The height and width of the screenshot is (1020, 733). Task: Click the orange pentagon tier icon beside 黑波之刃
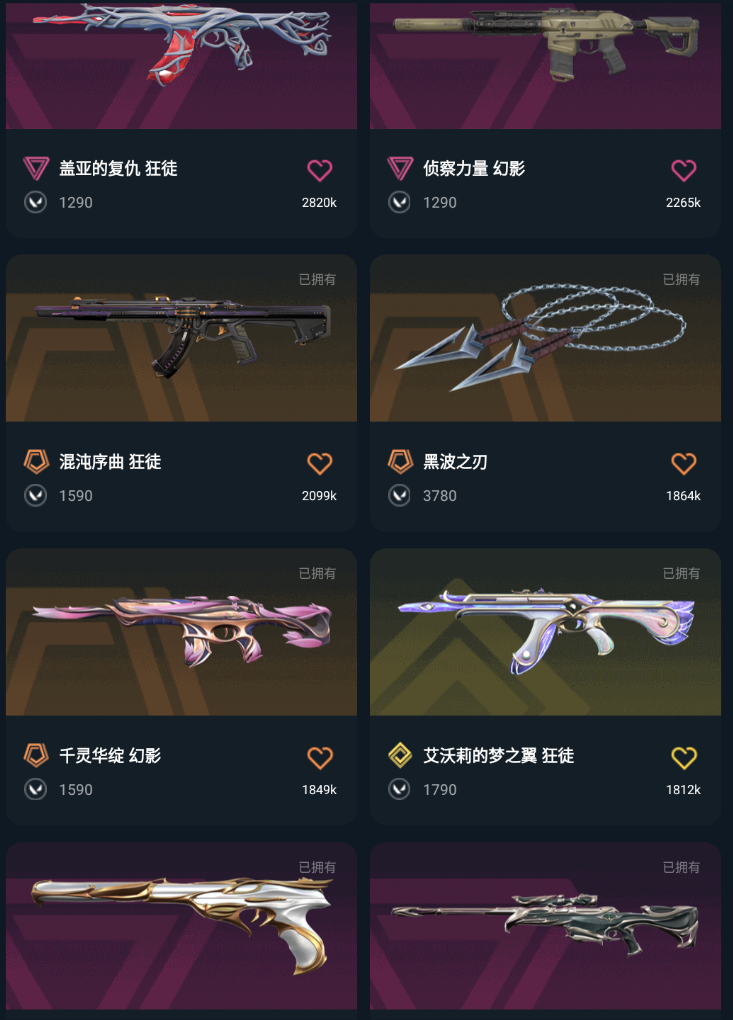point(400,462)
